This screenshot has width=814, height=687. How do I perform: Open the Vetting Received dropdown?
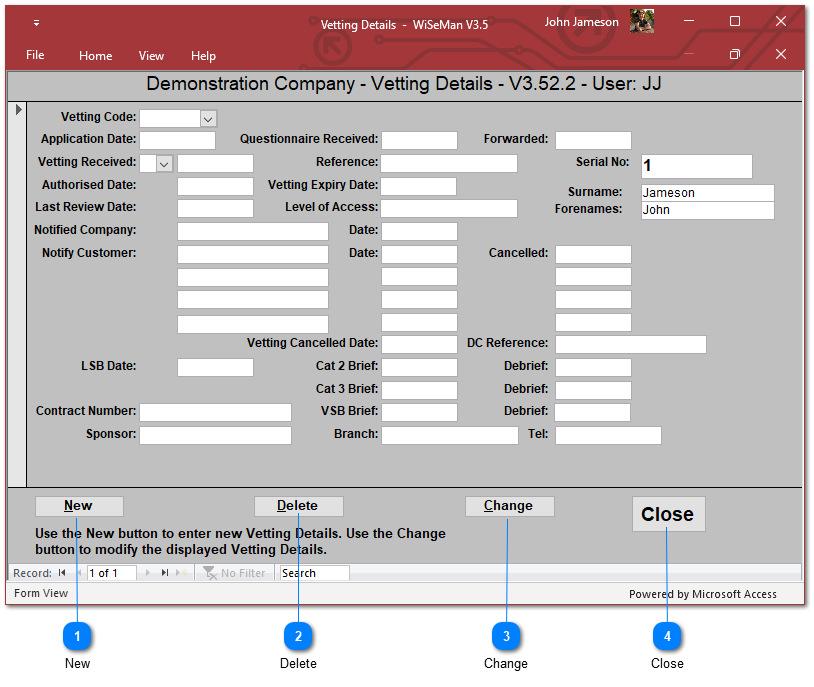[165, 163]
